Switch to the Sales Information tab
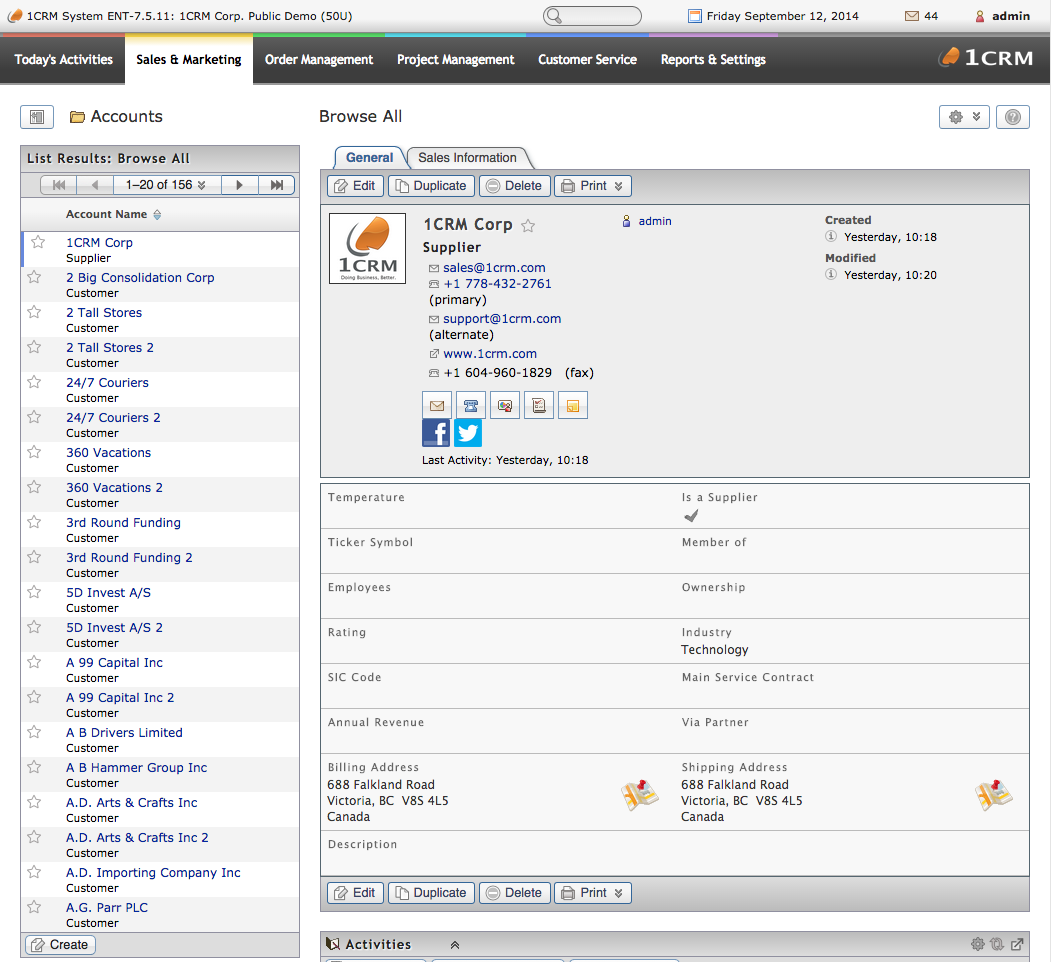This screenshot has width=1051, height=962. (467, 158)
